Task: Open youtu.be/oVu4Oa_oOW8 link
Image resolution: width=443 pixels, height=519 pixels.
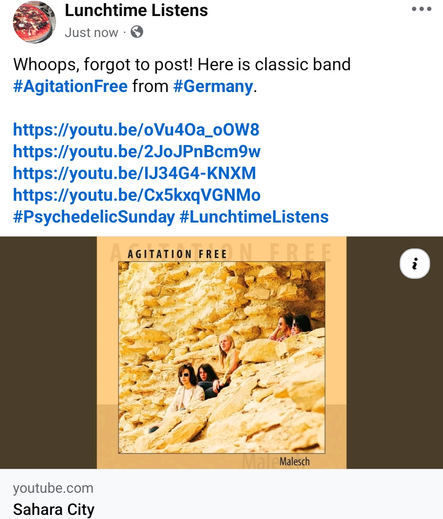Action: point(136,130)
